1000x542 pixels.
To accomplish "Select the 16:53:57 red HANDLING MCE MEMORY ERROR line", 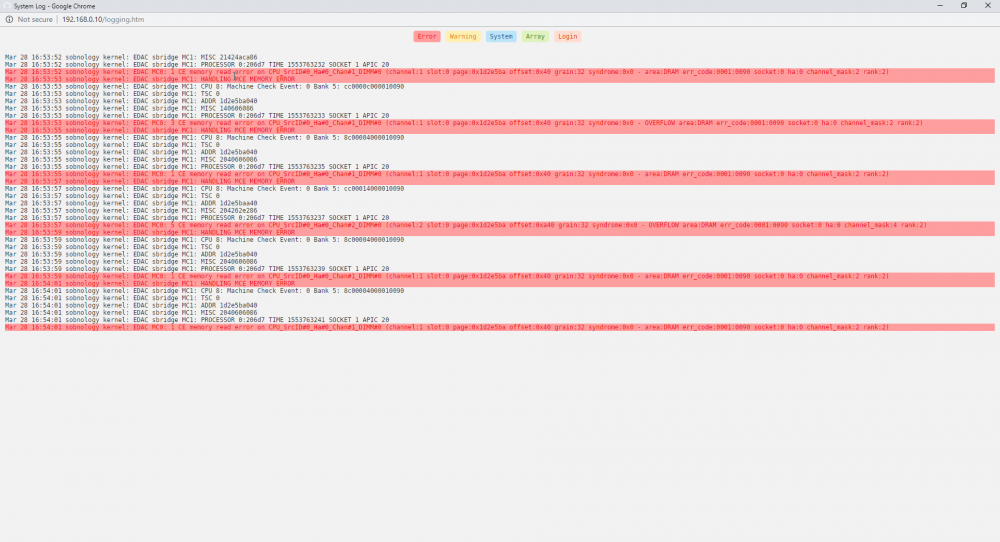I will click(499, 181).
